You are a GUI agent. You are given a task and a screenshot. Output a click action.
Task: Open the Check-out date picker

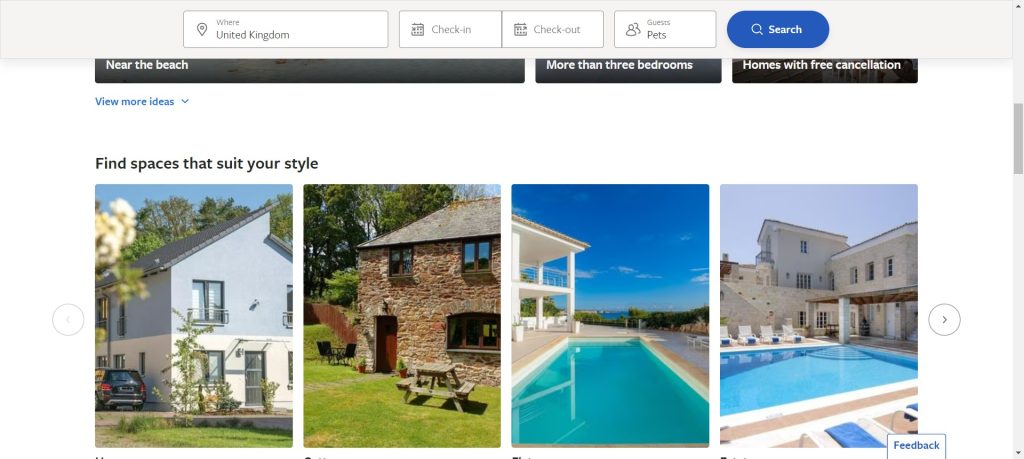coord(552,29)
